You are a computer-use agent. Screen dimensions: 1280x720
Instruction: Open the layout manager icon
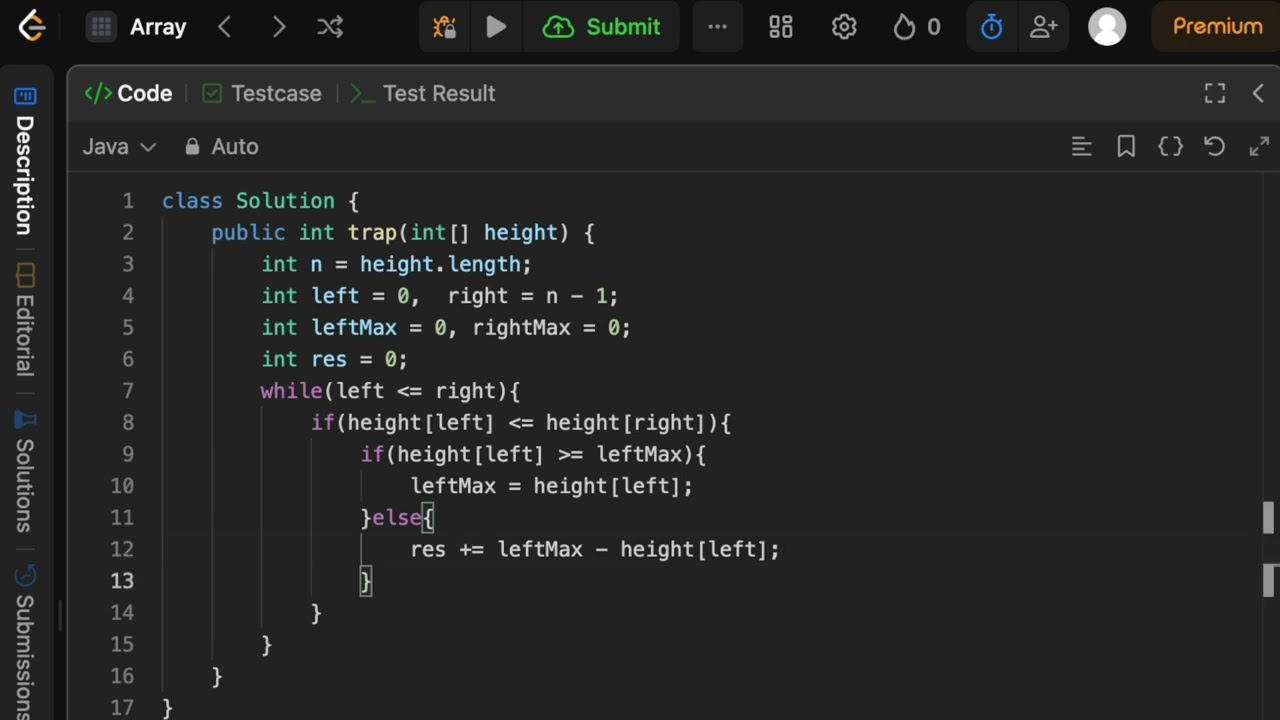click(781, 27)
